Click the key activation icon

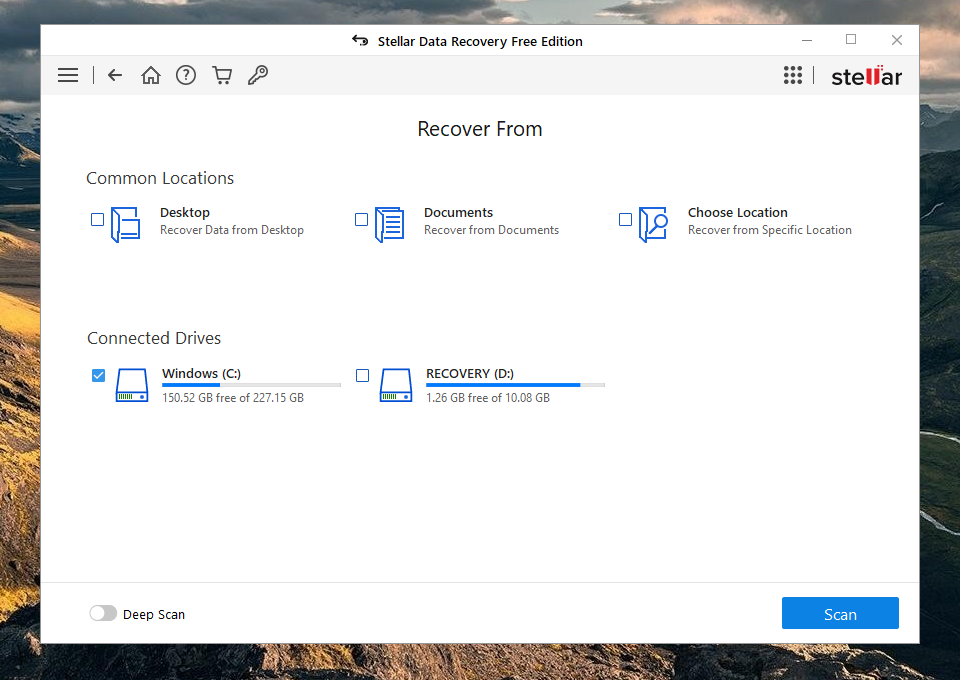pos(258,75)
